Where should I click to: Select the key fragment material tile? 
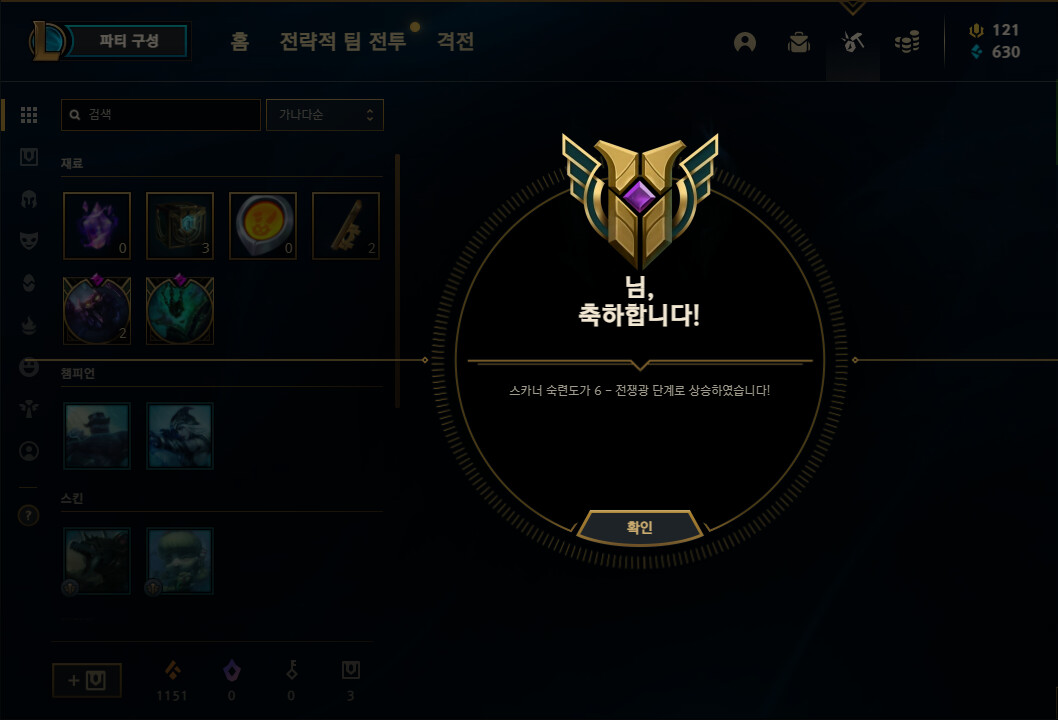pos(345,226)
